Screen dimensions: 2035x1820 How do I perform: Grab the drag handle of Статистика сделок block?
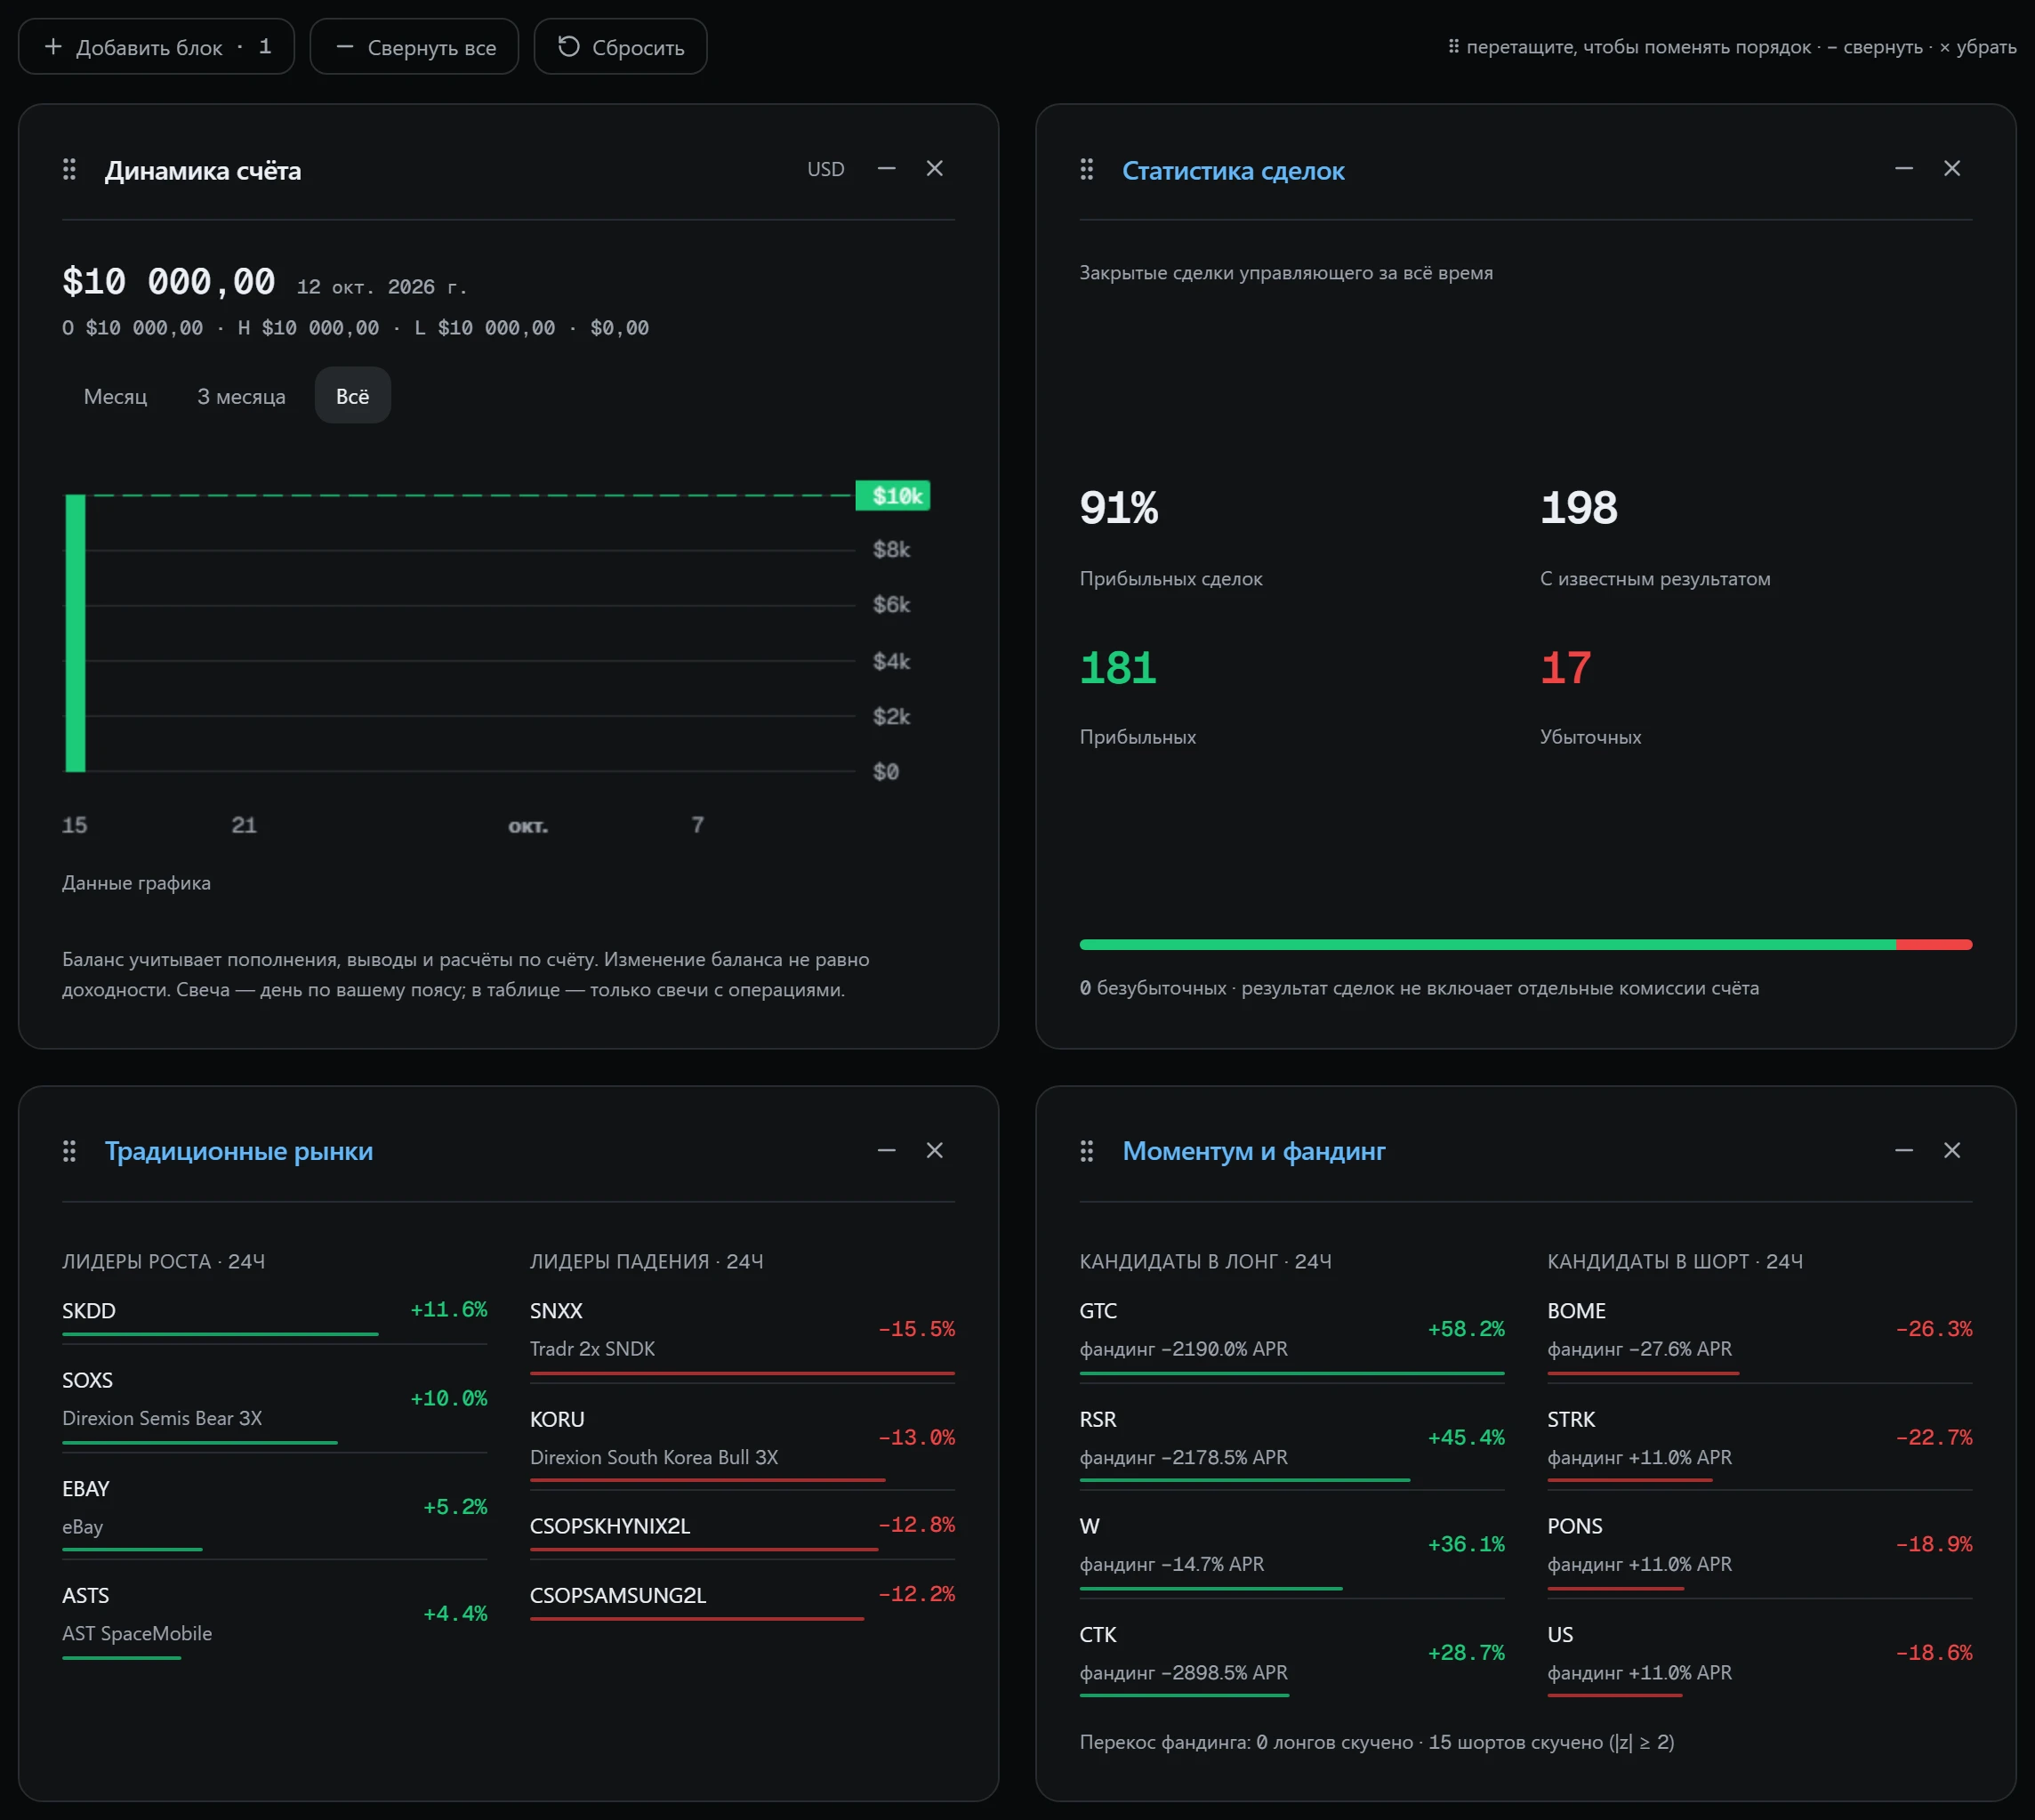click(1086, 170)
